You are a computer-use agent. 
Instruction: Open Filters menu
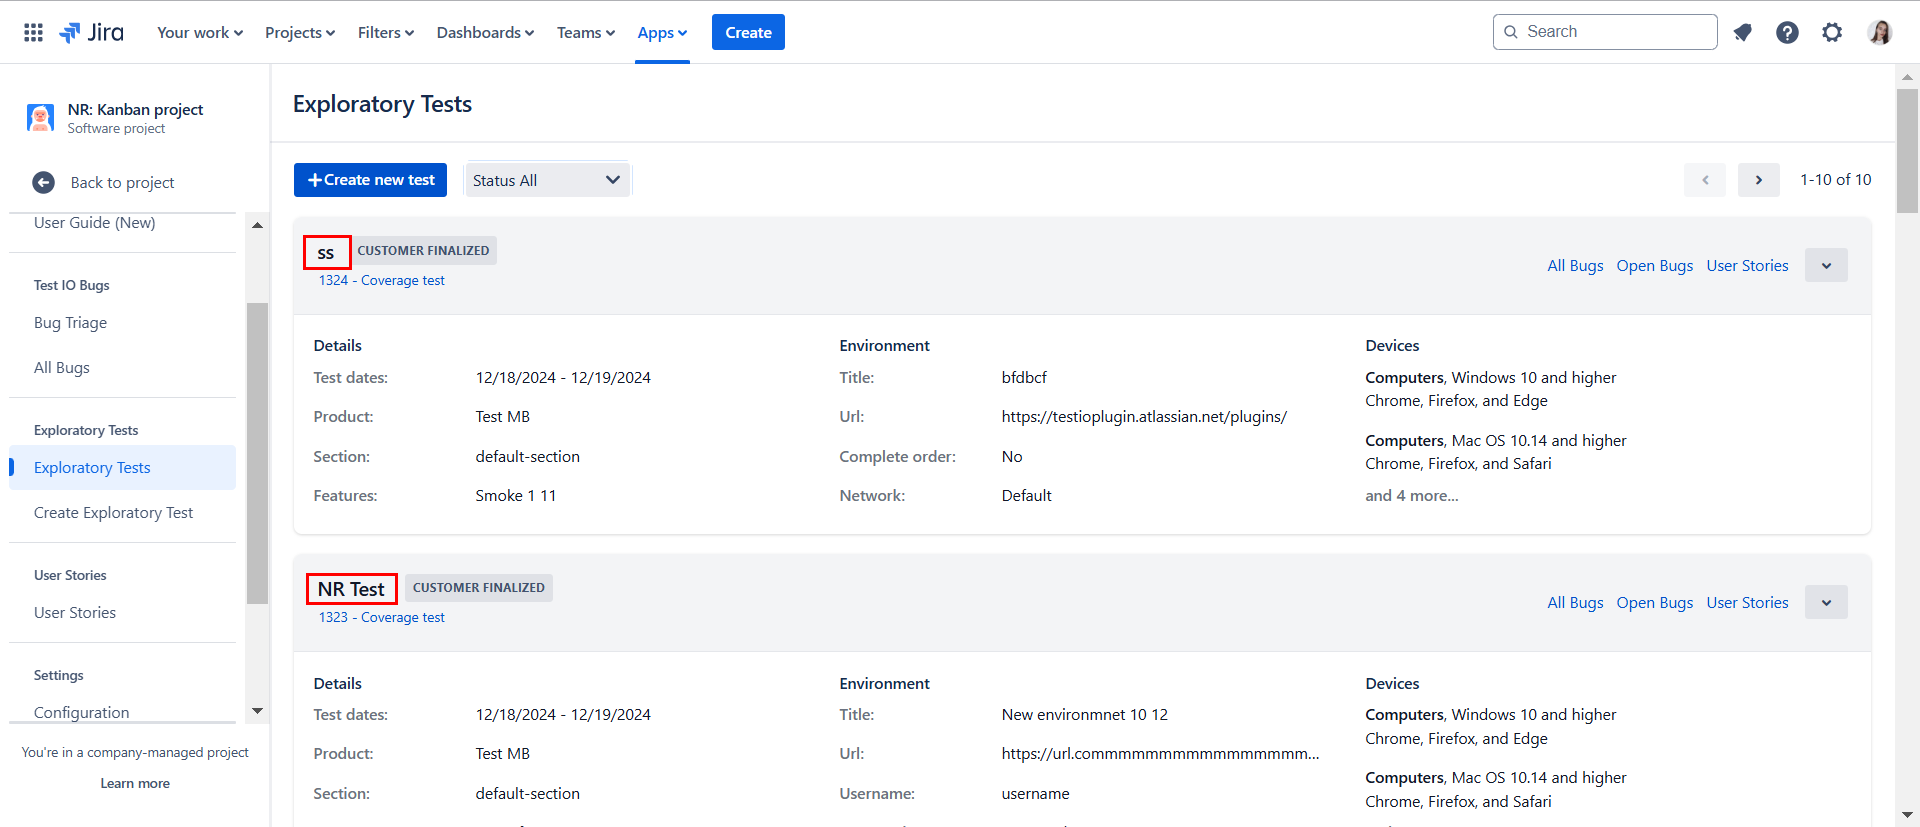(386, 32)
